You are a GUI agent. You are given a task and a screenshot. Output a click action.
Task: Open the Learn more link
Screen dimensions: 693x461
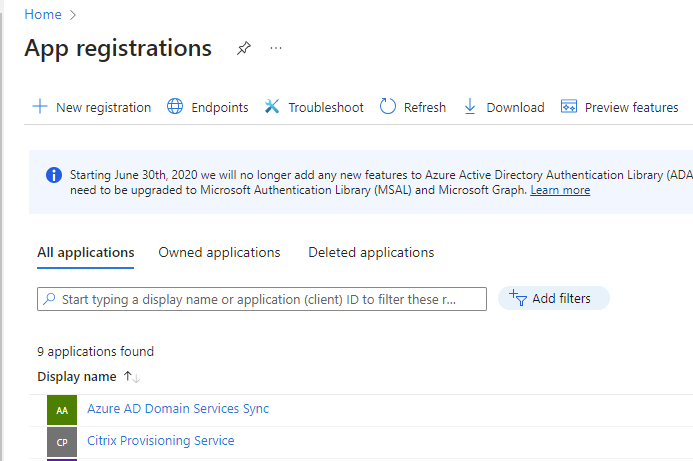pos(560,190)
